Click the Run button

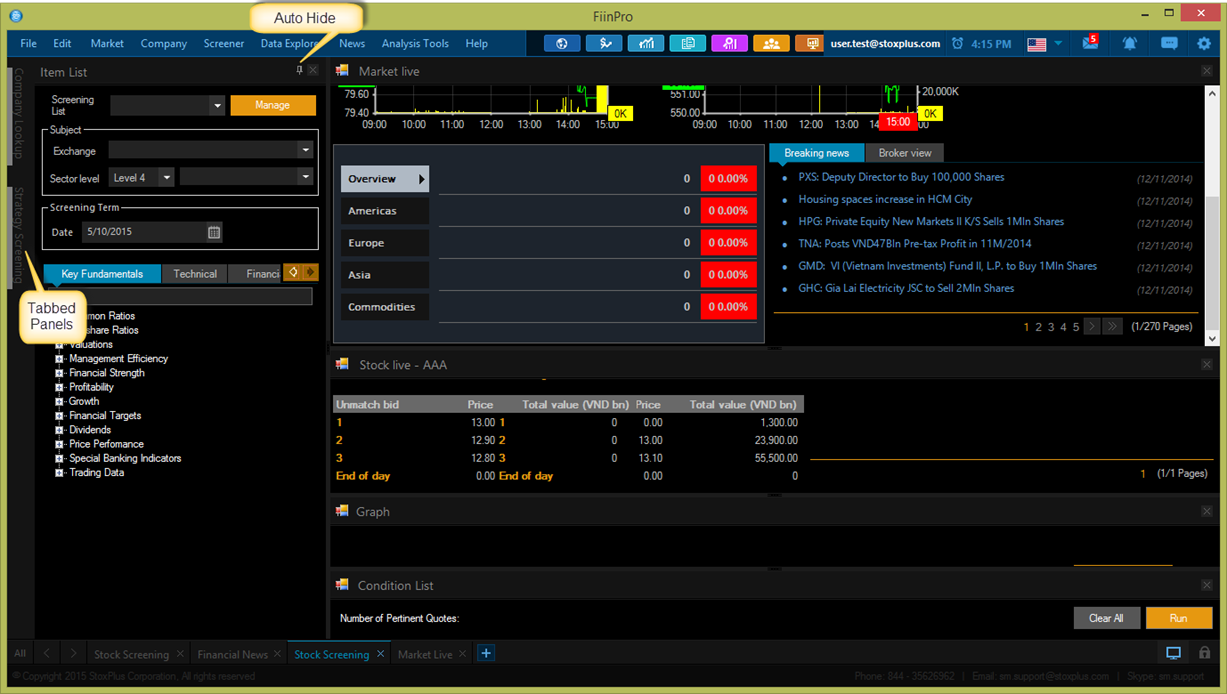(1179, 618)
